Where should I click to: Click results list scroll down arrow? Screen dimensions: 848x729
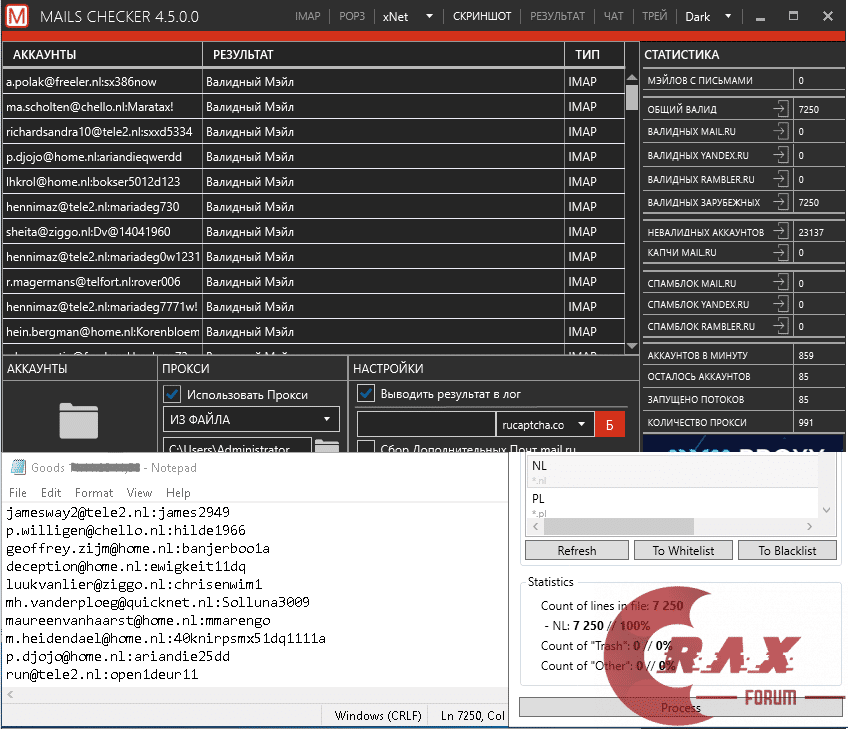pos(632,346)
